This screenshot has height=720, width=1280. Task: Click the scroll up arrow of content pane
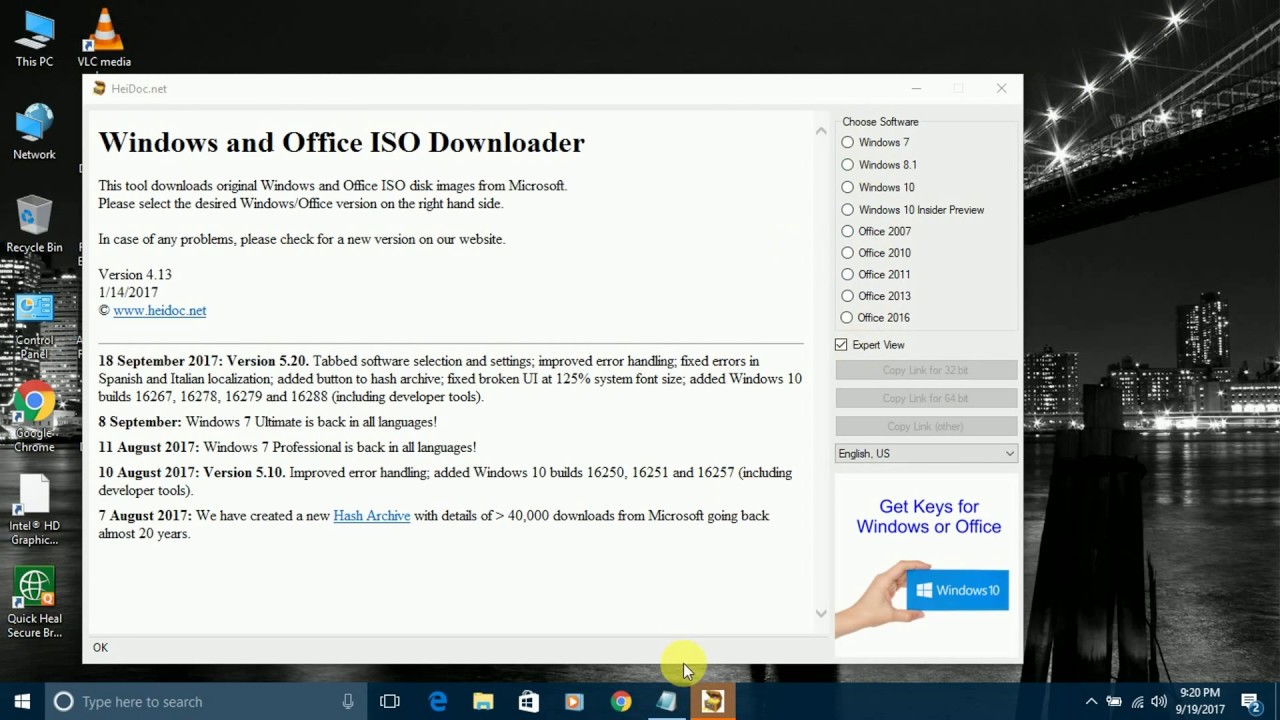821,130
